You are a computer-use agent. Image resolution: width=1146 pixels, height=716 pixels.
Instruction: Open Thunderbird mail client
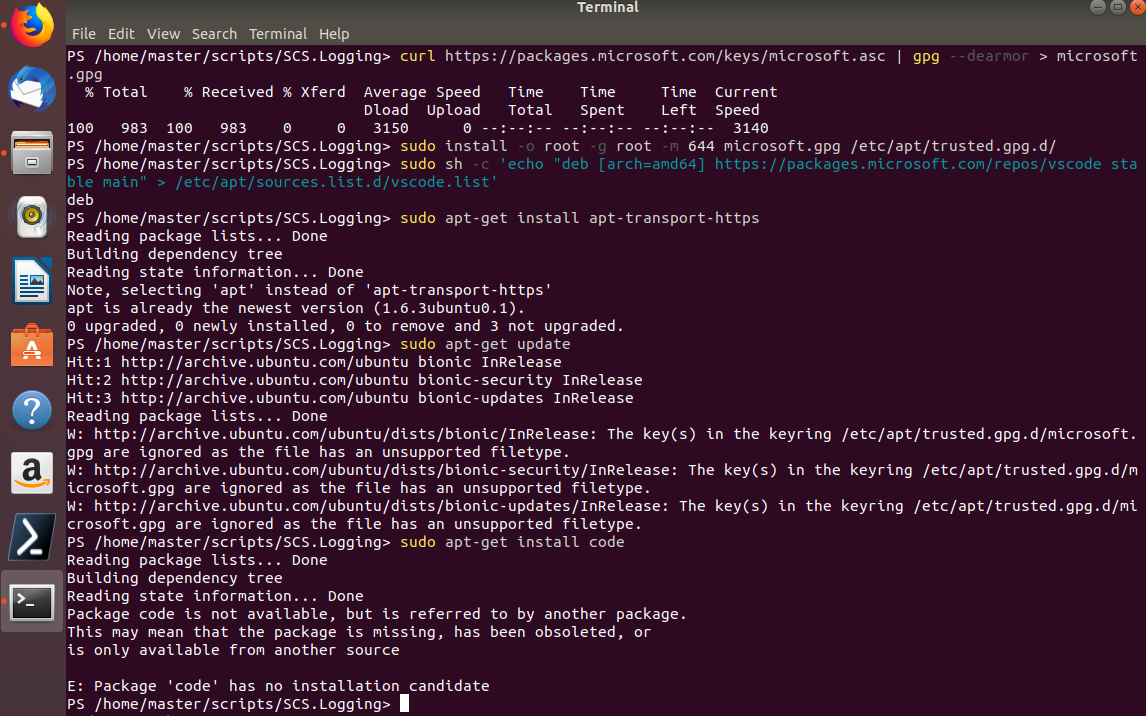click(x=30, y=88)
